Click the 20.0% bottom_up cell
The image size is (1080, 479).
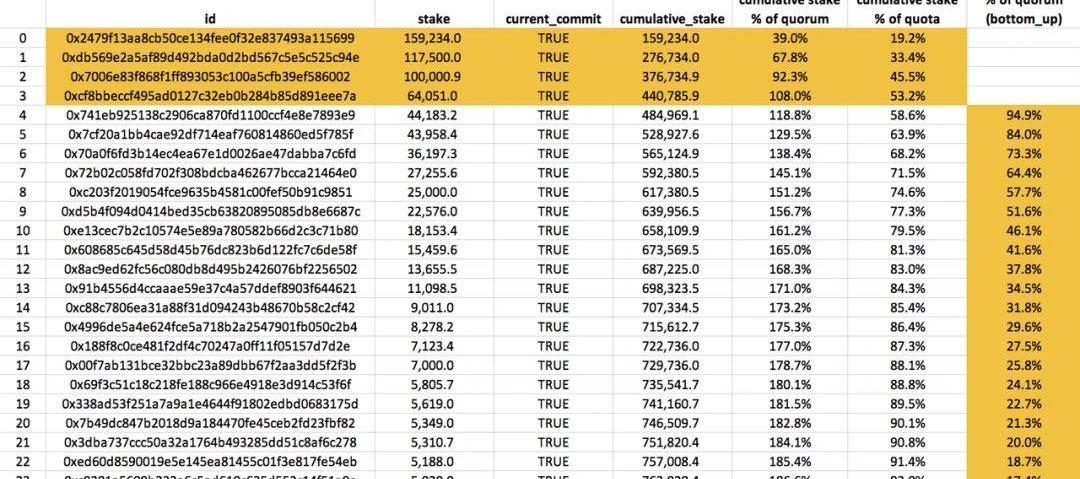1024,442
